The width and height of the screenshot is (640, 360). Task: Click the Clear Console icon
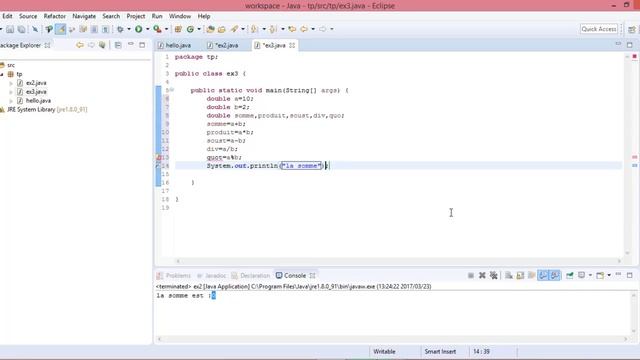509,276
